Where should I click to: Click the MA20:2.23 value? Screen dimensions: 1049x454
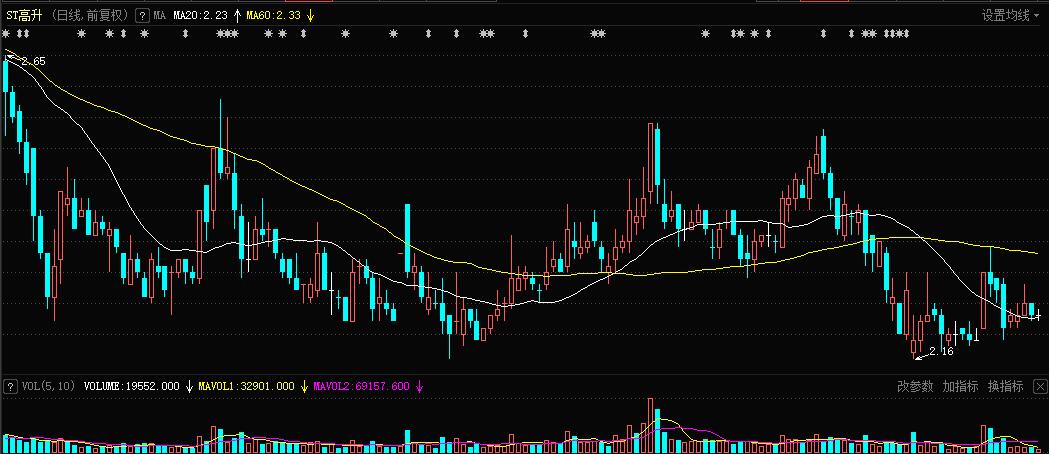[x=200, y=15]
